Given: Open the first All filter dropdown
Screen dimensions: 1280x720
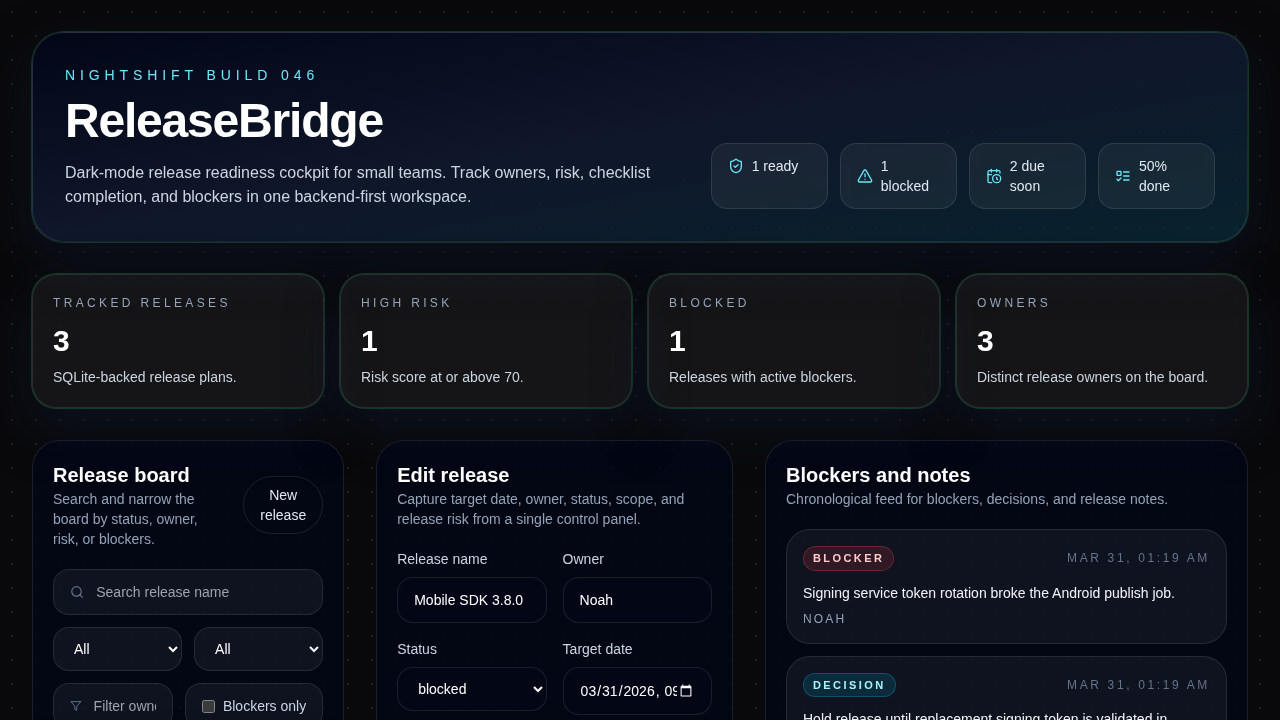Looking at the screenshot, I should [x=117, y=649].
